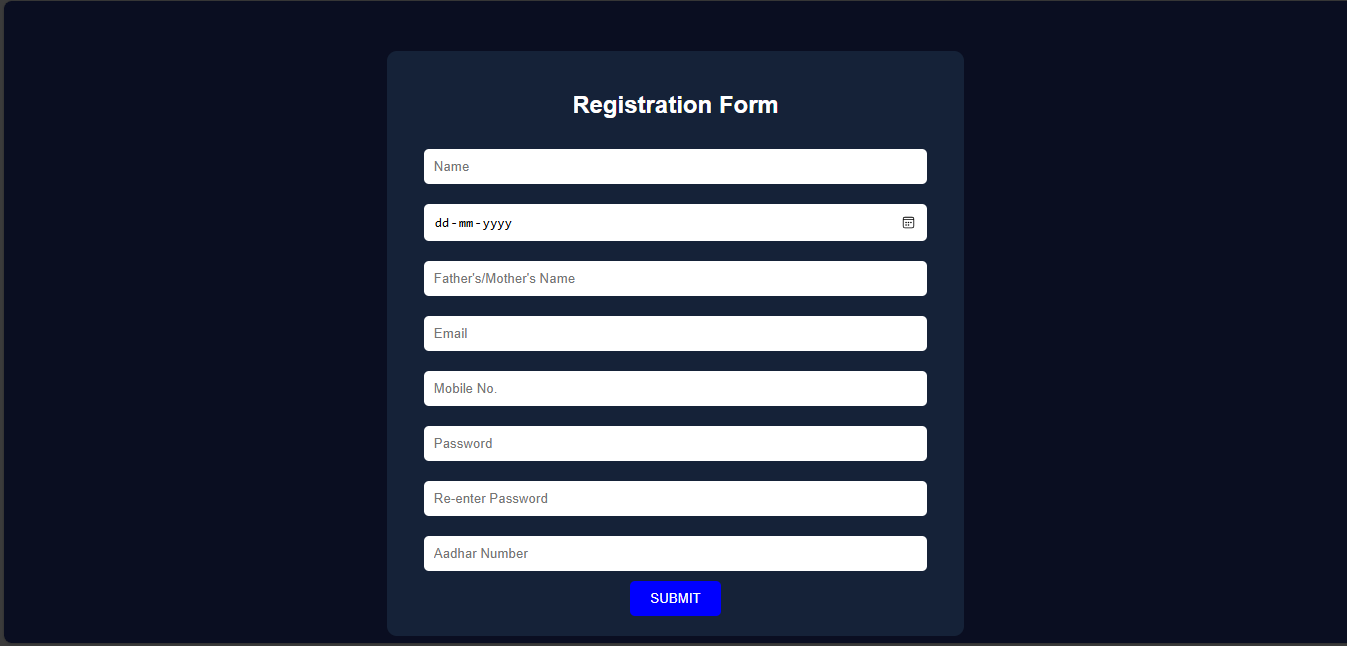The width and height of the screenshot is (1347, 646).
Task: Click the Mobile No. input field
Action: (675, 388)
